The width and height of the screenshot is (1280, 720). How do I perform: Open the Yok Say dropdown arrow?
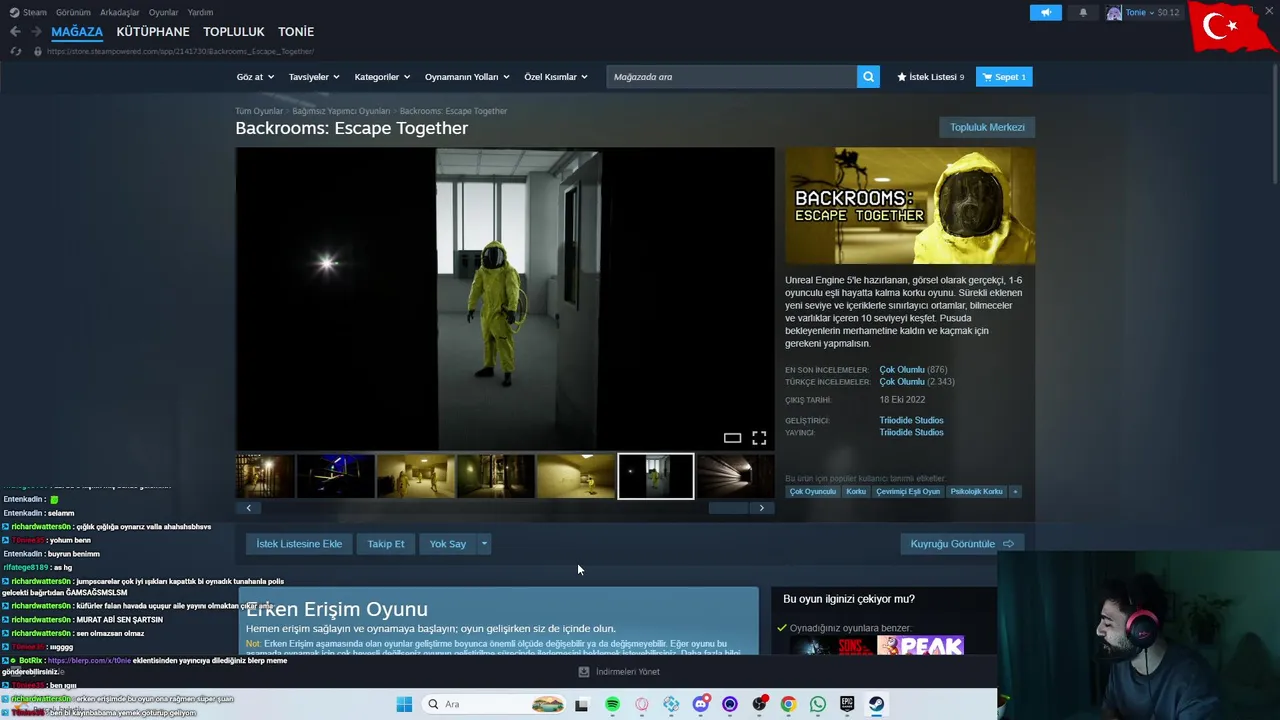(x=484, y=544)
